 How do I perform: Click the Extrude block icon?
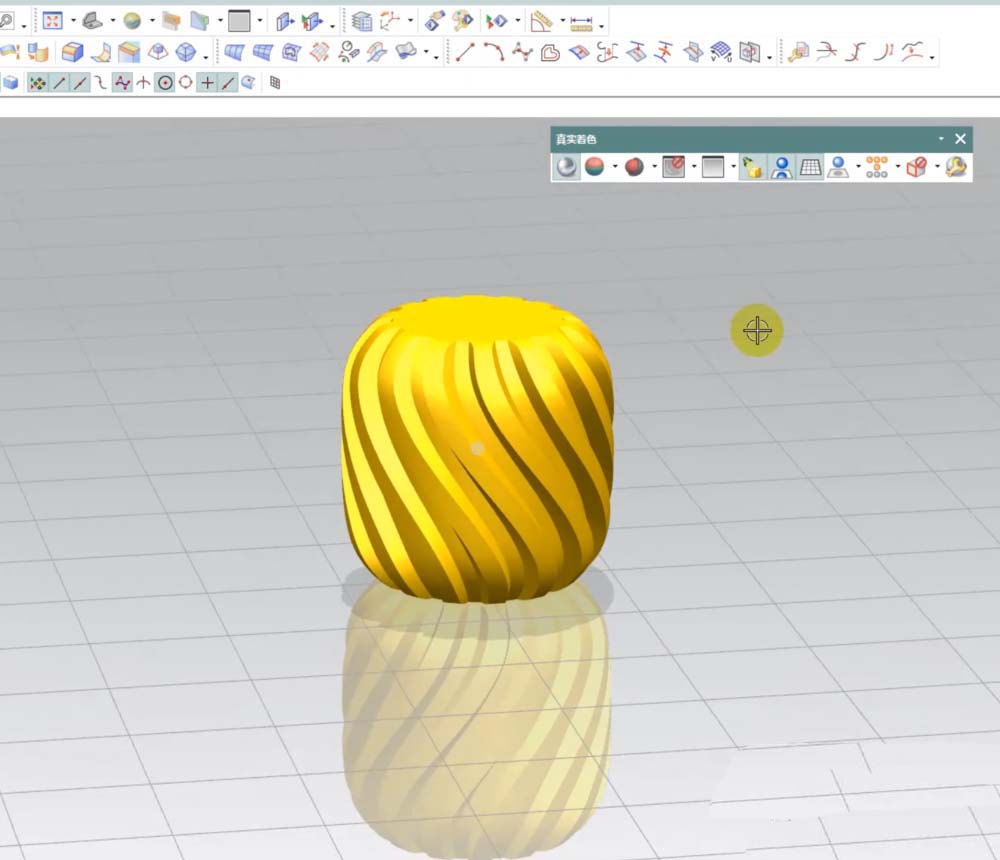72,52
